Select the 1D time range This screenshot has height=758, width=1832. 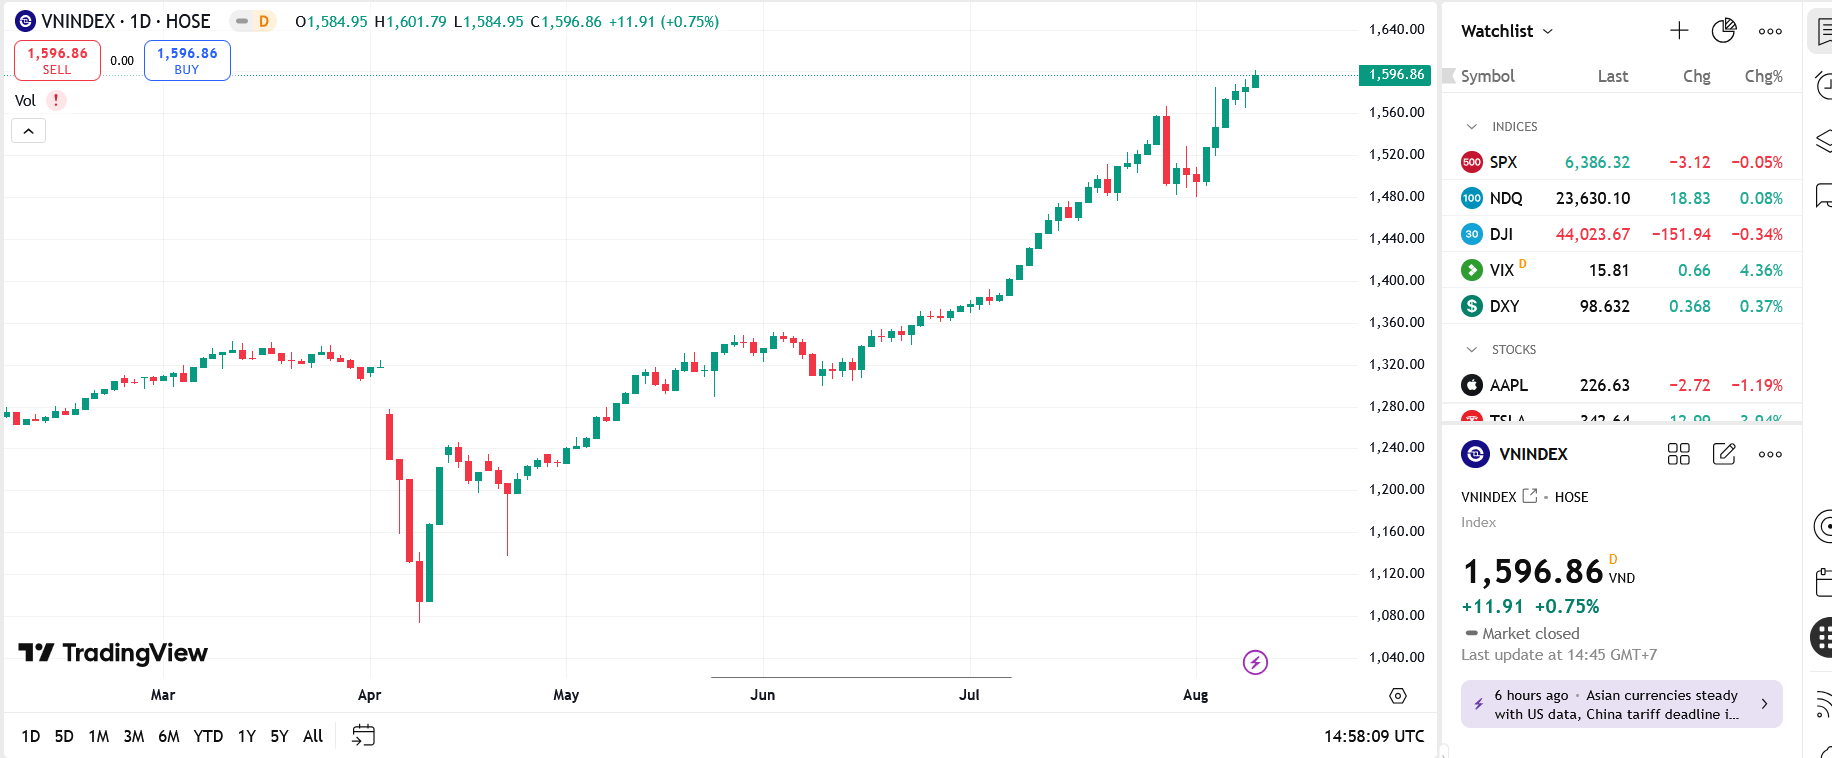pyautogui.click(x=31, y=736)
